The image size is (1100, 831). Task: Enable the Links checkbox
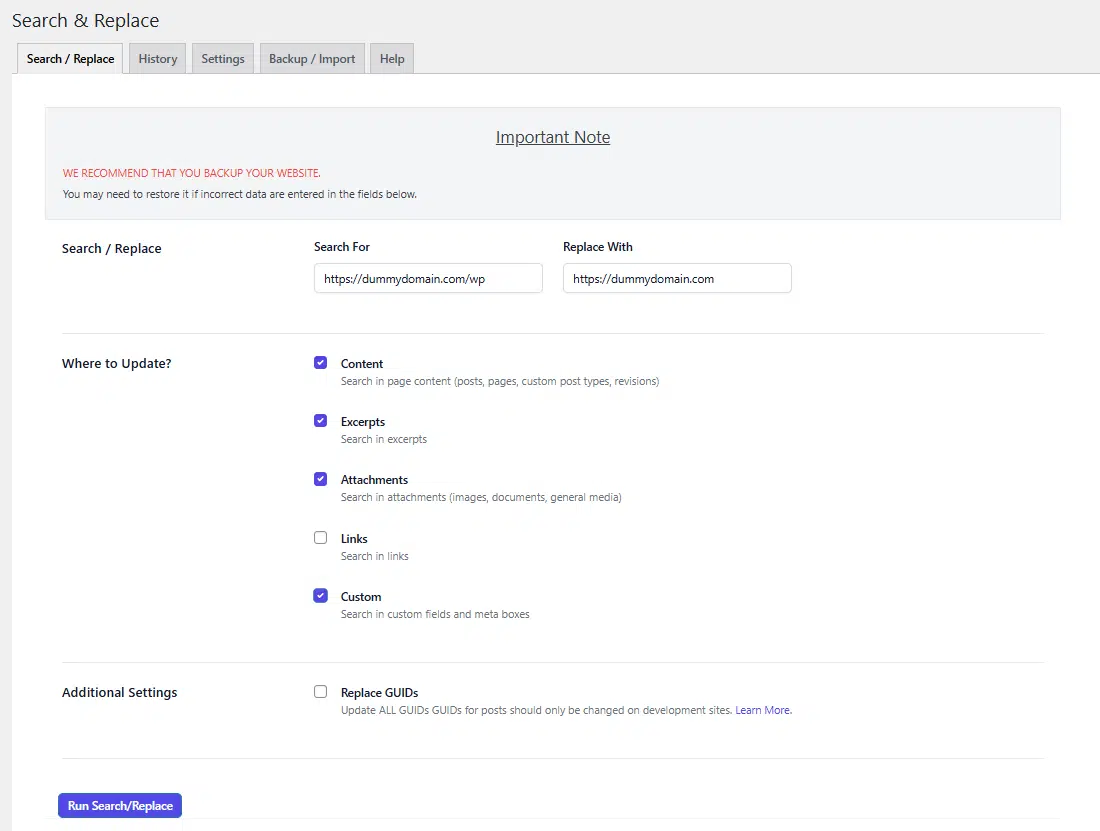pyautogui.click(x=320, y=538)
